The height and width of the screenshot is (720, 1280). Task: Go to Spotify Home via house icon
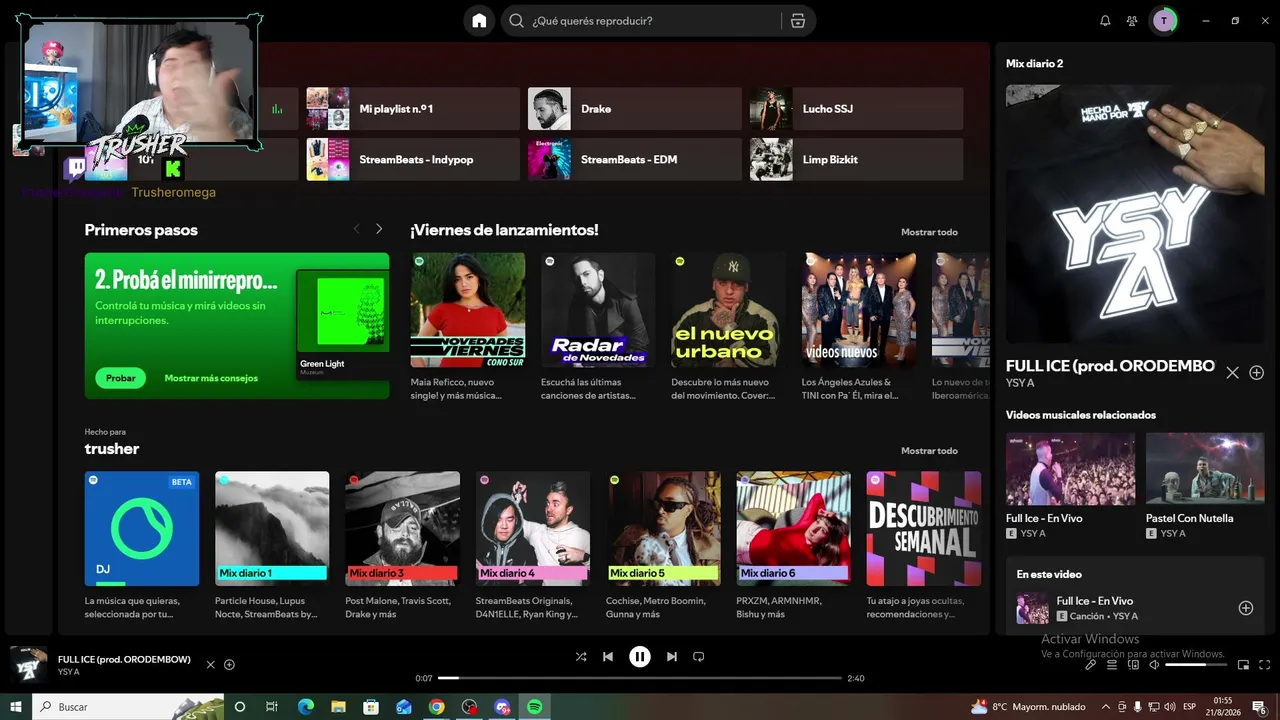pyautogui.click(x=479, y=21)
